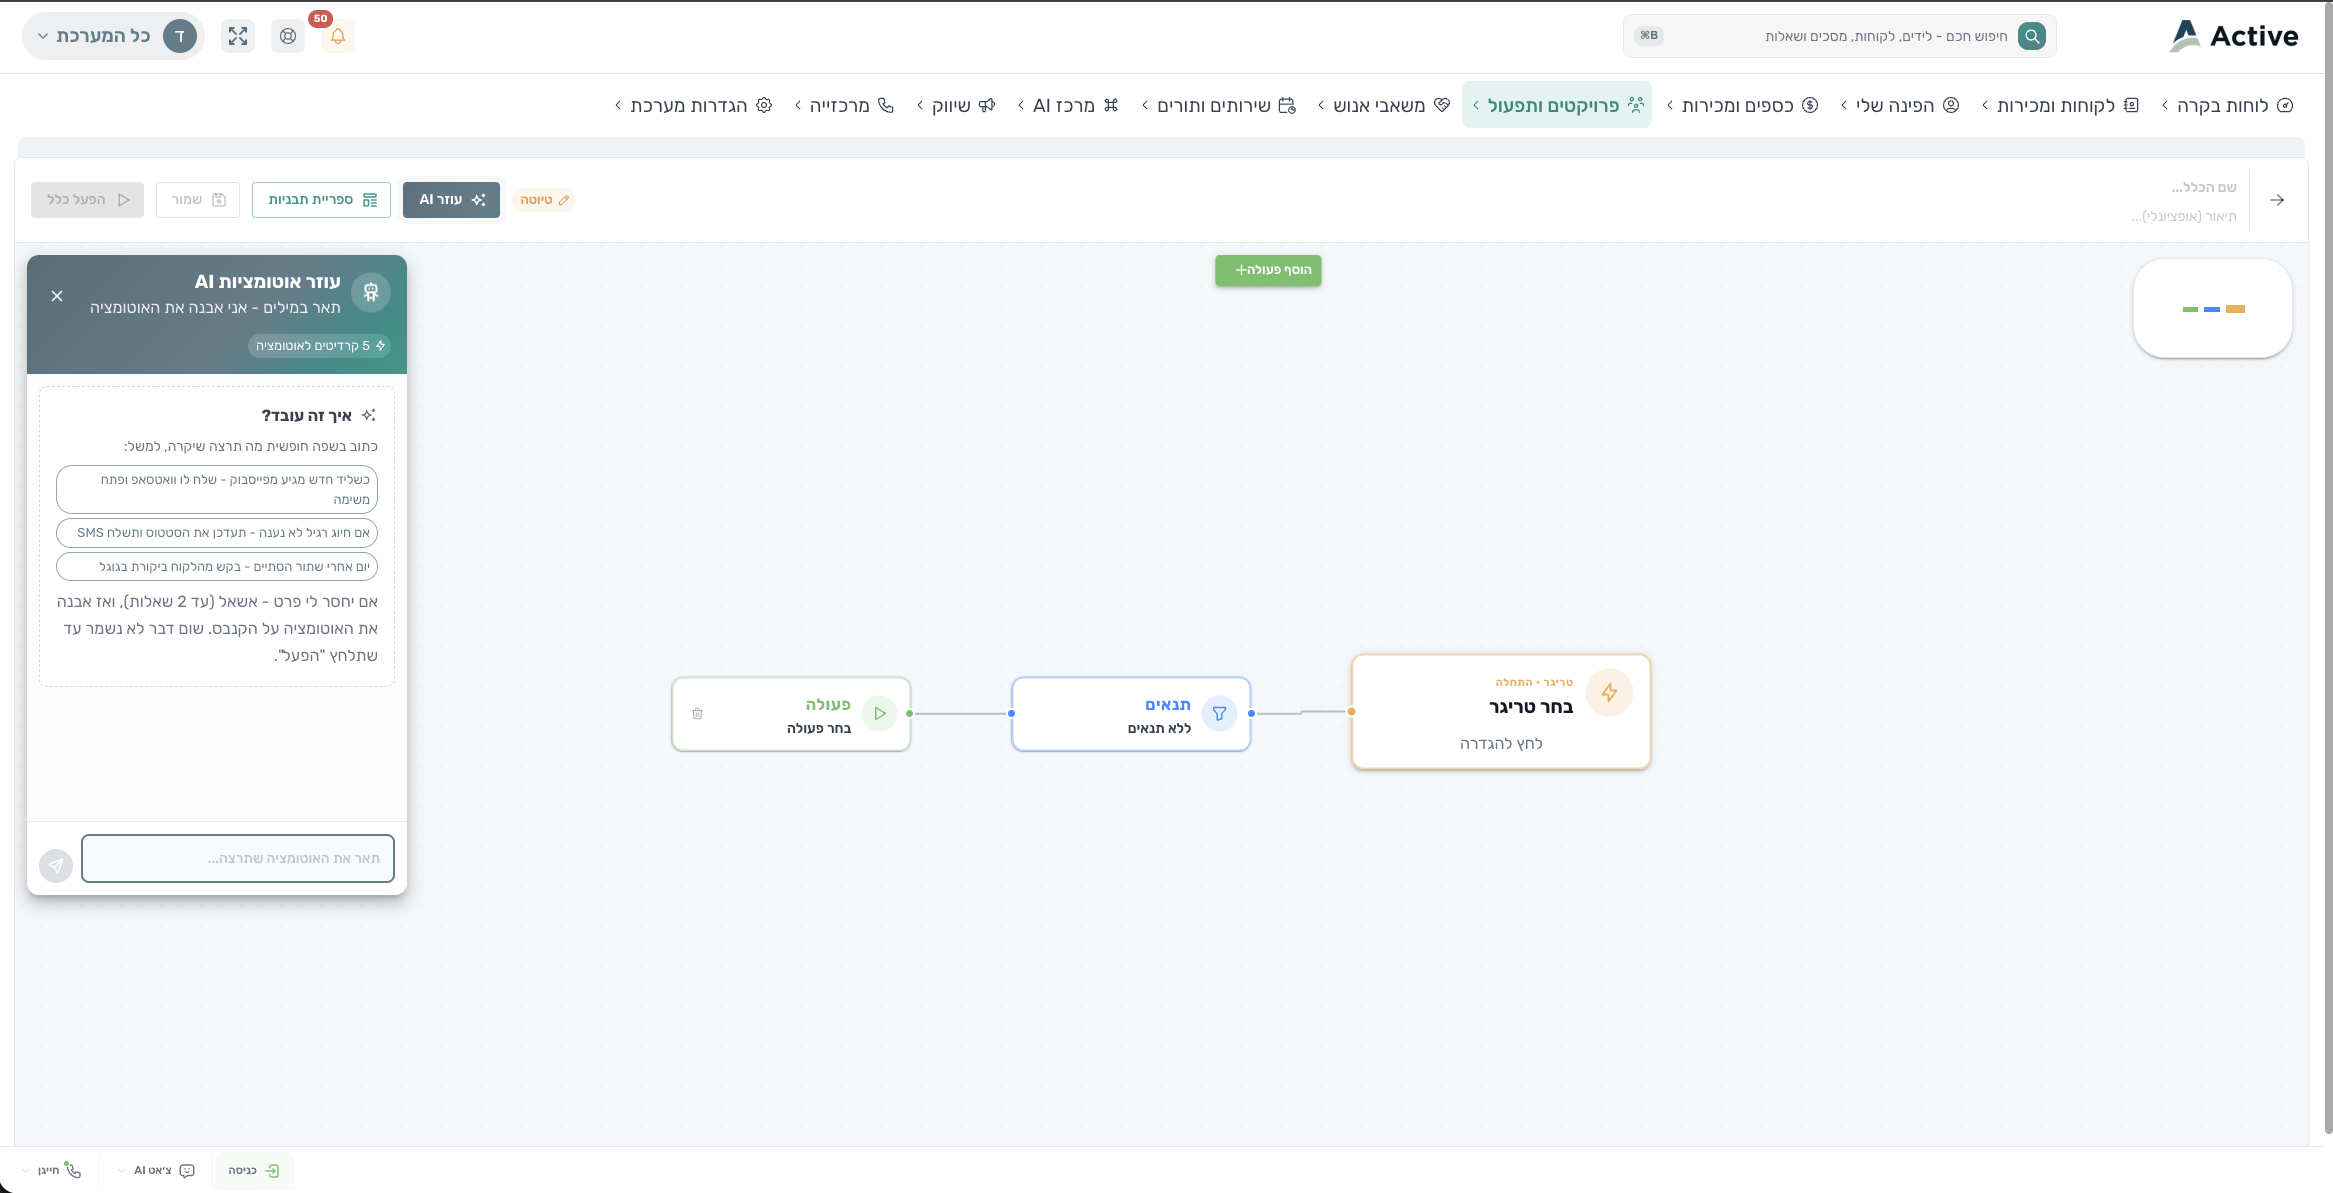Click the optional description field
The image size is (2333, 1193).
2184,216
